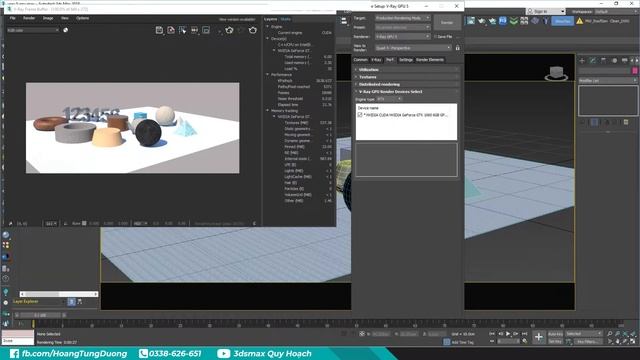Open the Hierarchy tab icon in command panel
Screen dimensions: 640x360
coord(603,60)
